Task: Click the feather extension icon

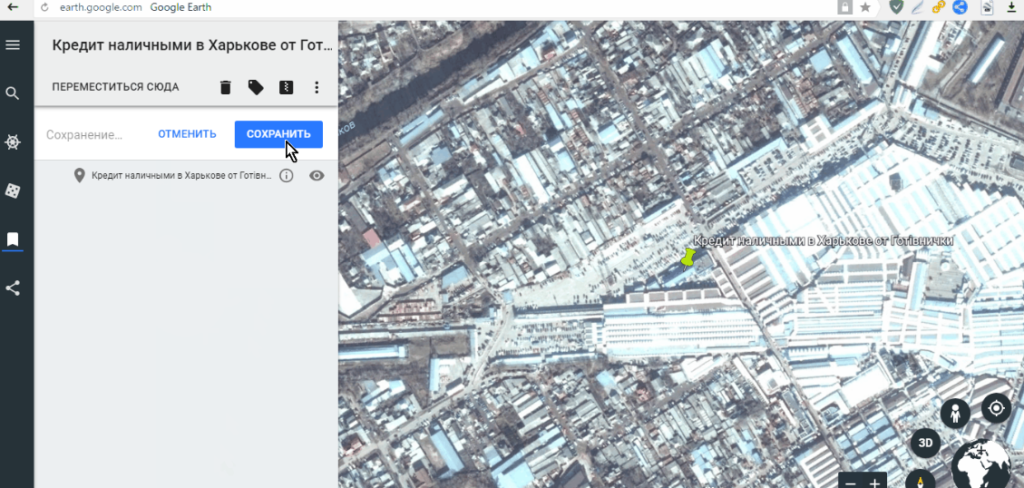Action: point(917,7)
